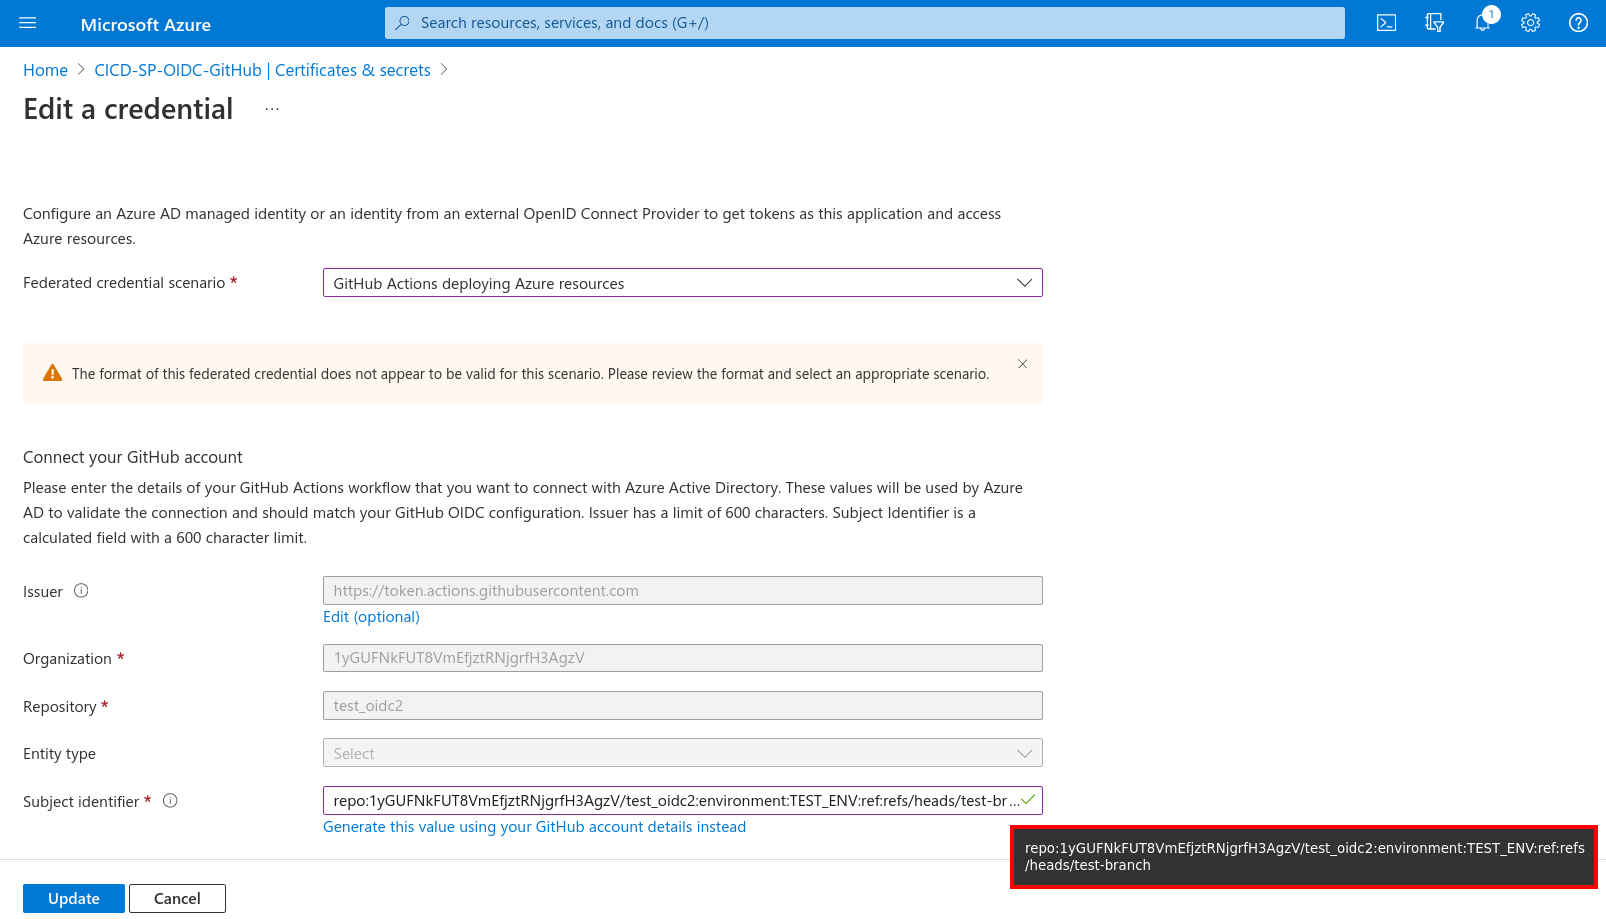Screen dimensions: 1606x919
Task: Dismiss the federated credential warning banner
Action: (x=1022, y=364)
